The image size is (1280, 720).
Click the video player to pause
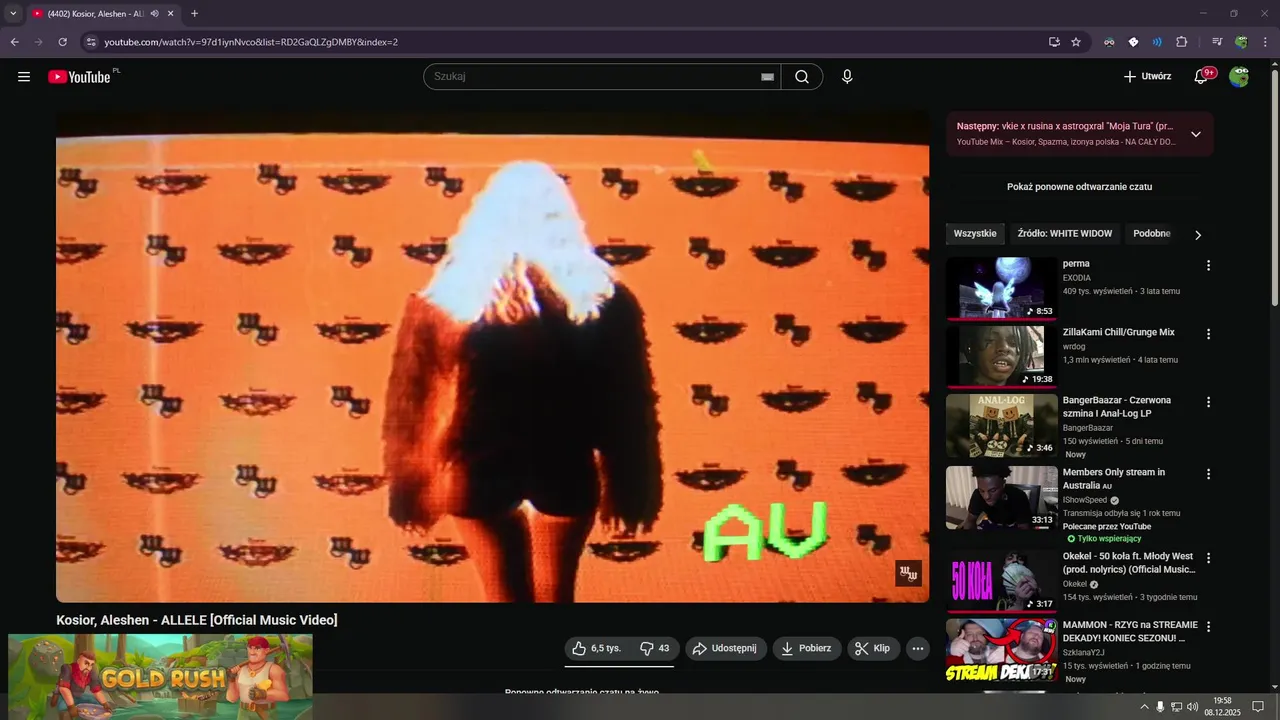click(x=492, y=356)
